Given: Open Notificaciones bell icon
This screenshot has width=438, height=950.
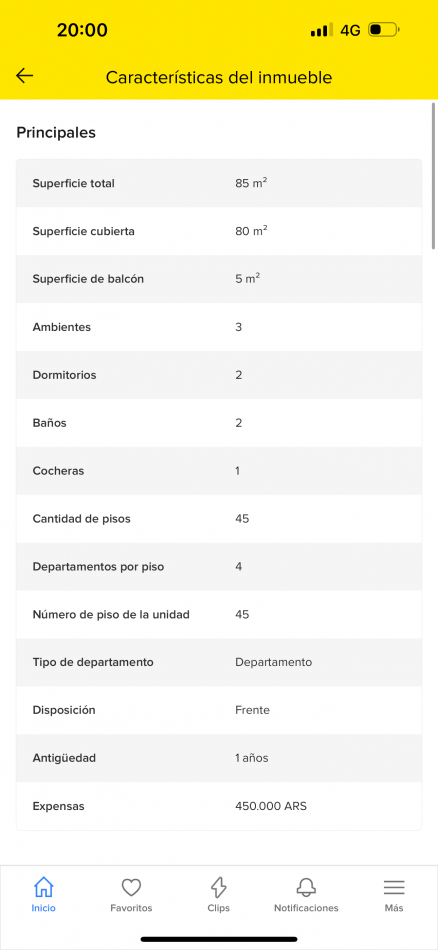Looking at the screenshot, I should pyautogui.click(x=306, y=888).
